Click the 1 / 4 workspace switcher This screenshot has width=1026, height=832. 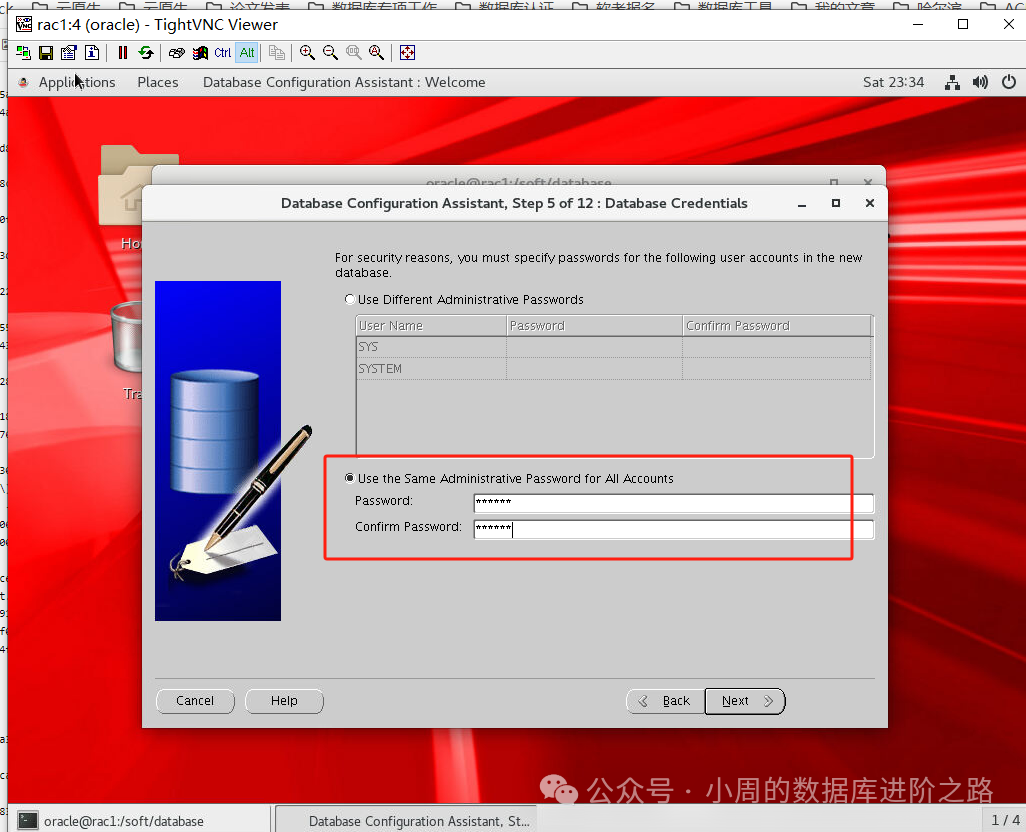click(x=1005, y=820)
